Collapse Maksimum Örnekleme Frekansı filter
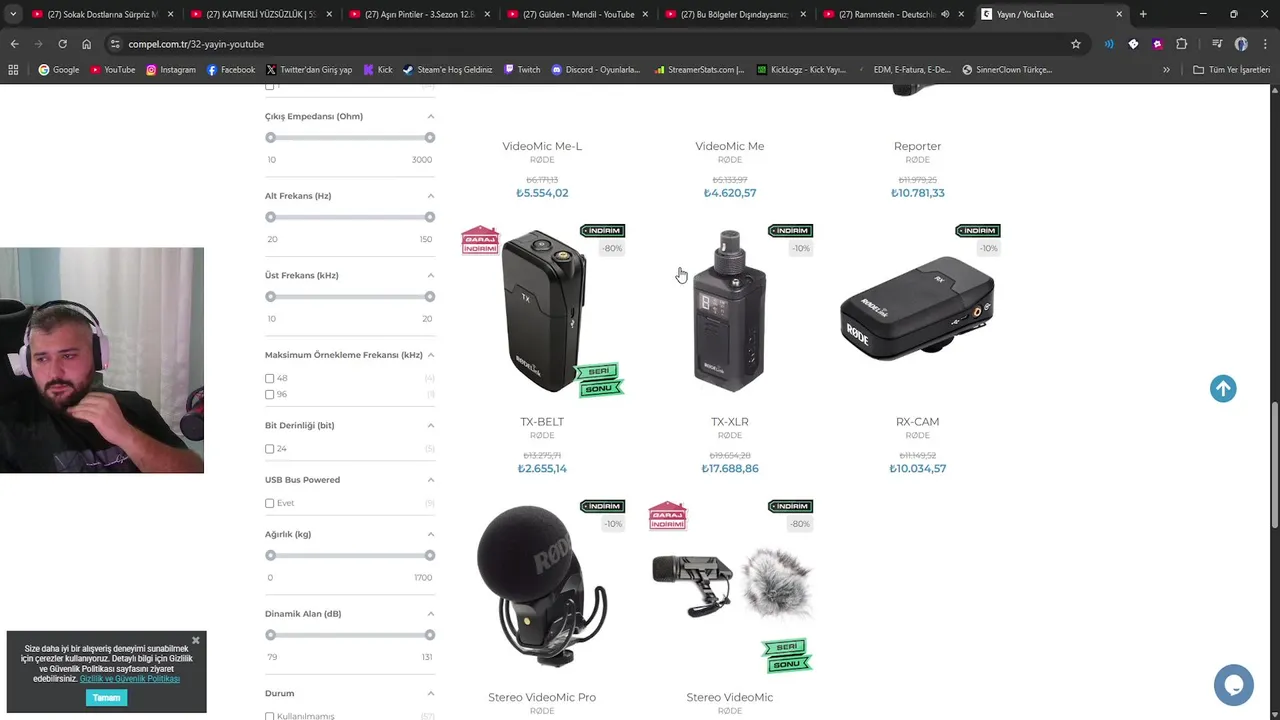This screenshot has height=720, width=1280. [431, 355]
